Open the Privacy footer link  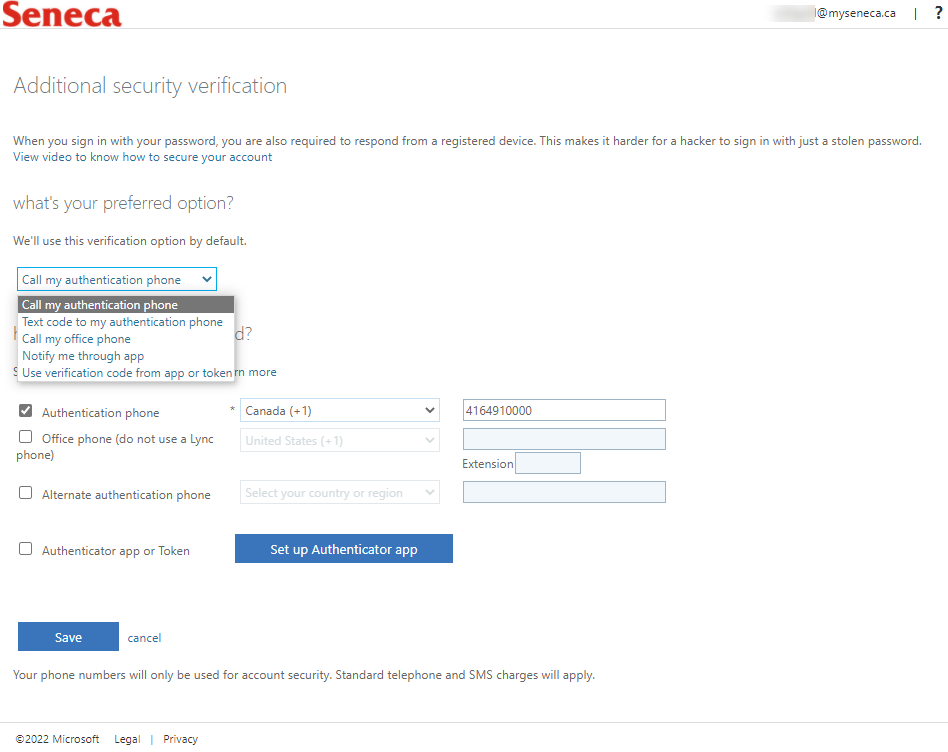[180, 739]
